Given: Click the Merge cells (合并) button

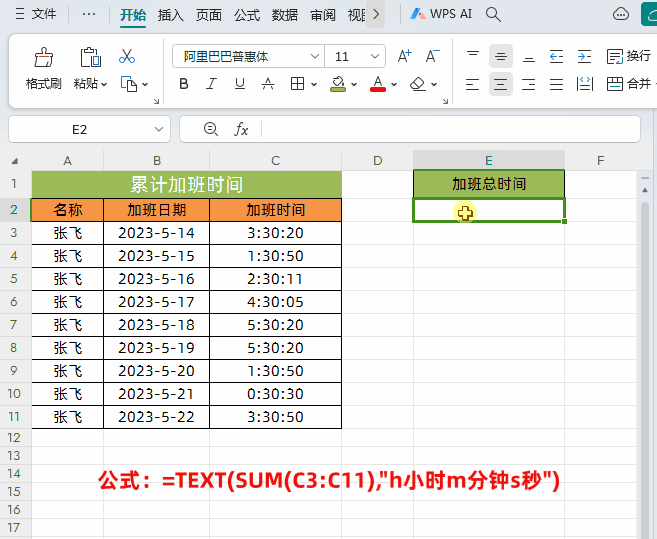Looking at the screenshot, I should point(629,84).
